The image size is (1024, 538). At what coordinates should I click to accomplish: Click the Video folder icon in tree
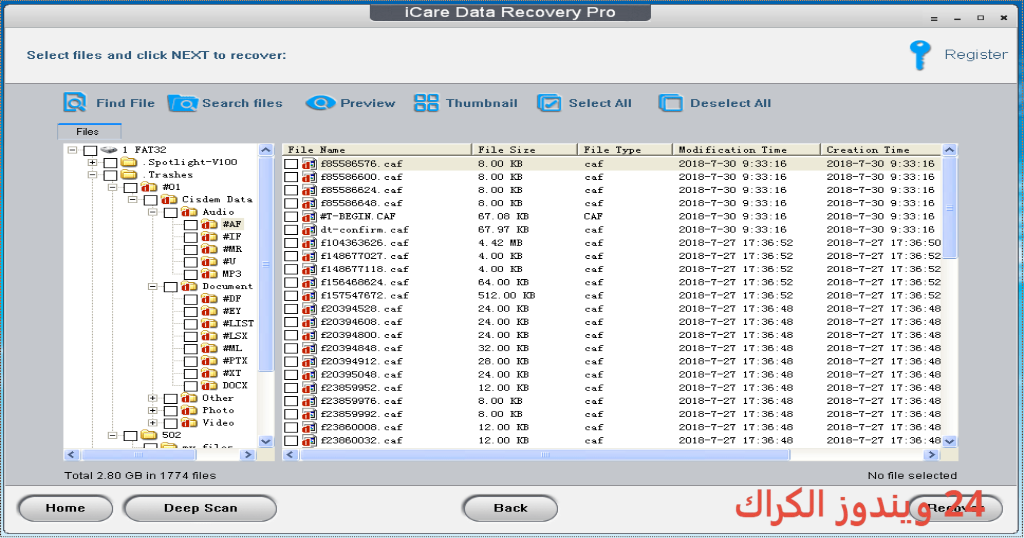click(189, 422)
